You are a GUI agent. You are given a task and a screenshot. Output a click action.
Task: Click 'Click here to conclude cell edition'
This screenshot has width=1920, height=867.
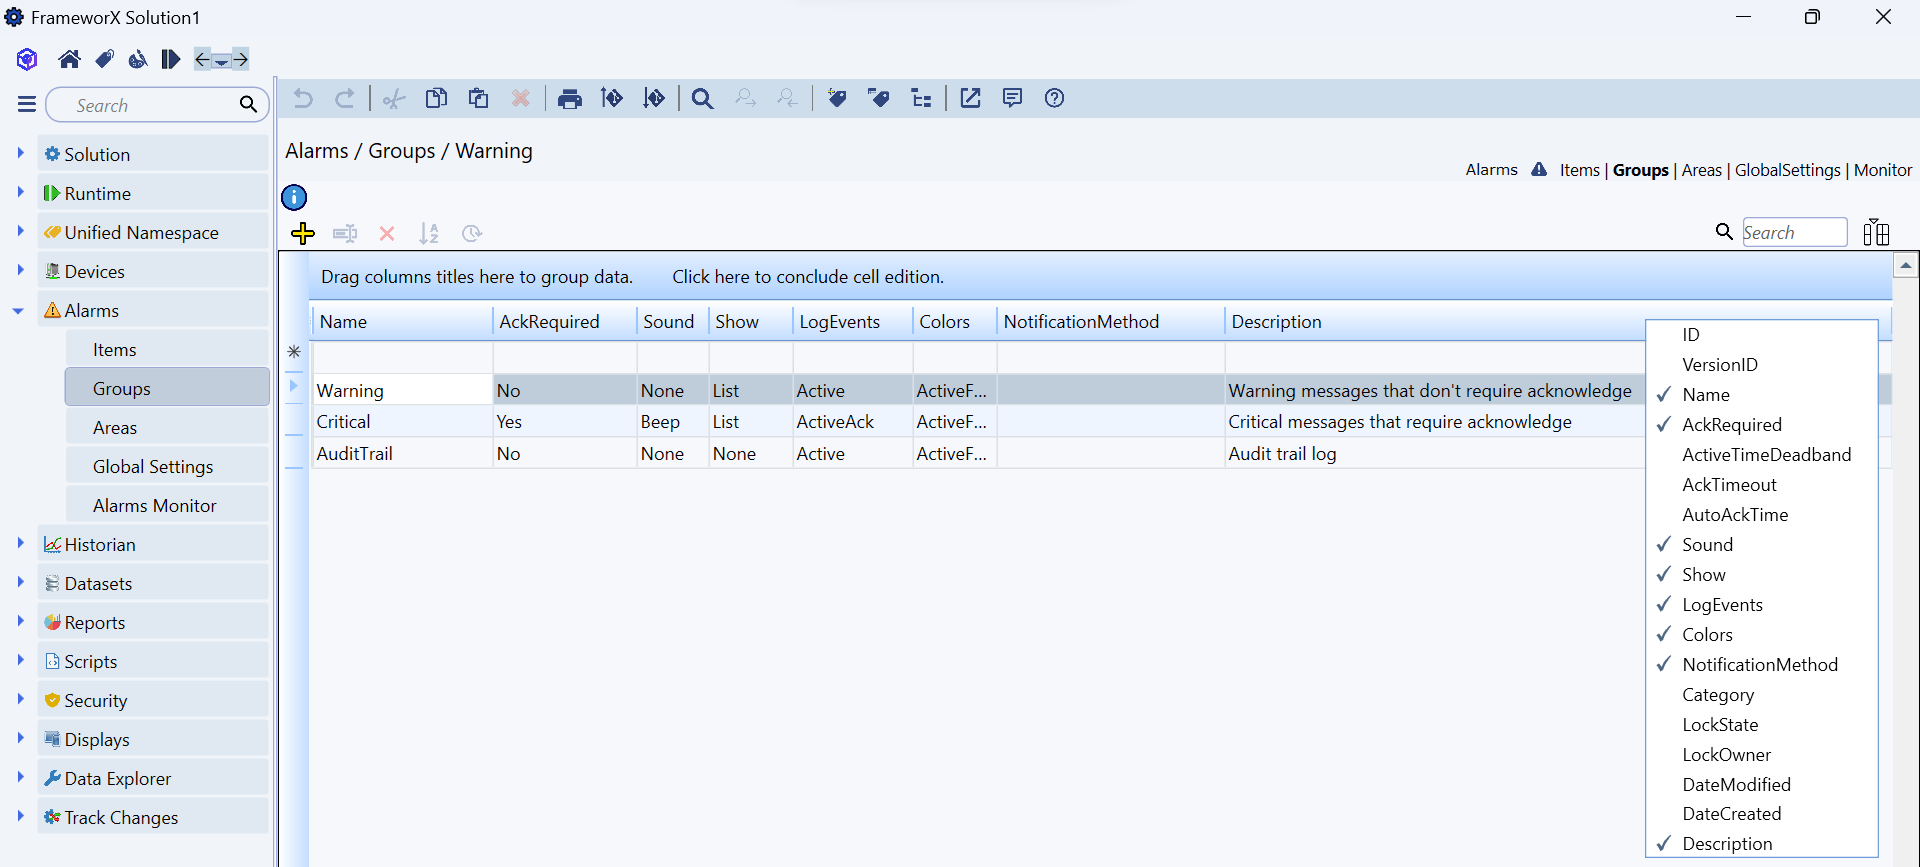pos(807,277)
